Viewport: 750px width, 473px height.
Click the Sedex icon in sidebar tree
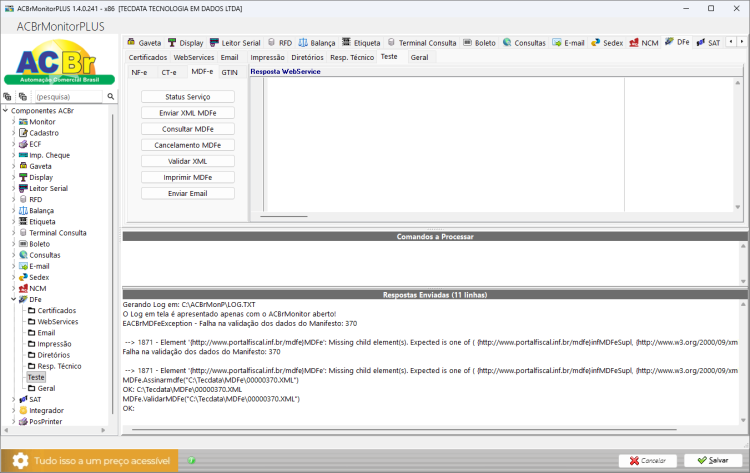point(23,277)
